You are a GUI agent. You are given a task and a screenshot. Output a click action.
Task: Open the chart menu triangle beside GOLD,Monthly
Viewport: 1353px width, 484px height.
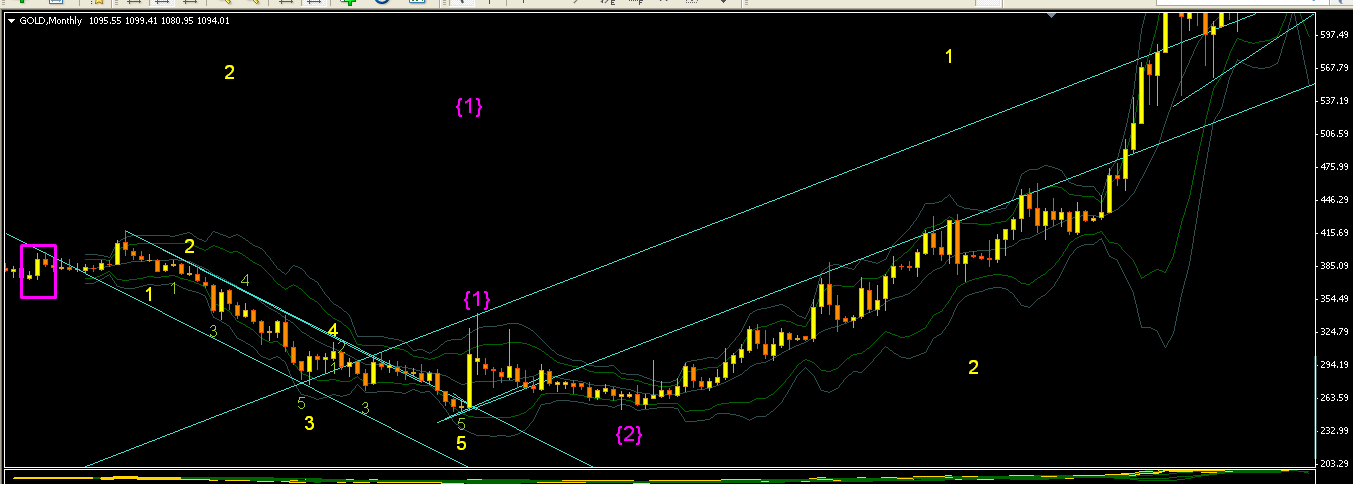[x=11, y=20]
